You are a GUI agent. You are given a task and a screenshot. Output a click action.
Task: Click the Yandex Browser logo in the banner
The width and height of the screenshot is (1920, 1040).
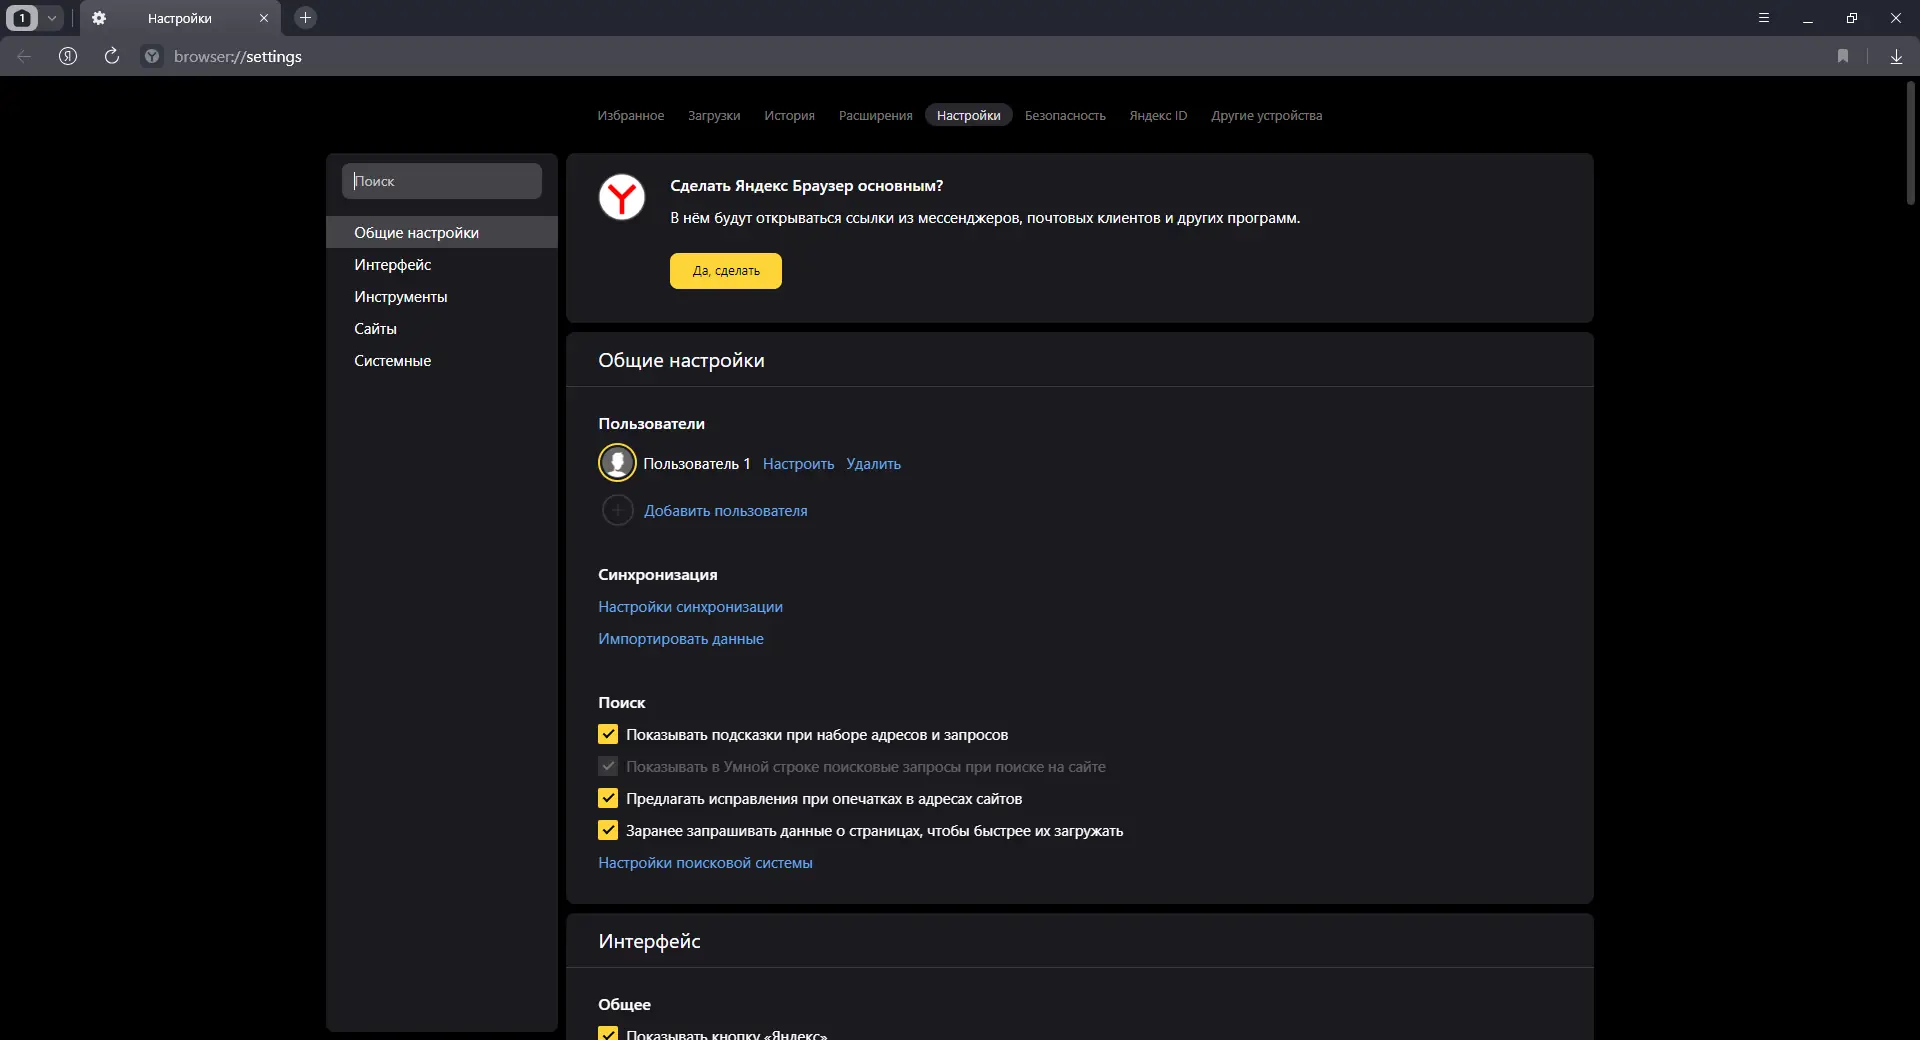pyautogui.click(x=622, y=197)
